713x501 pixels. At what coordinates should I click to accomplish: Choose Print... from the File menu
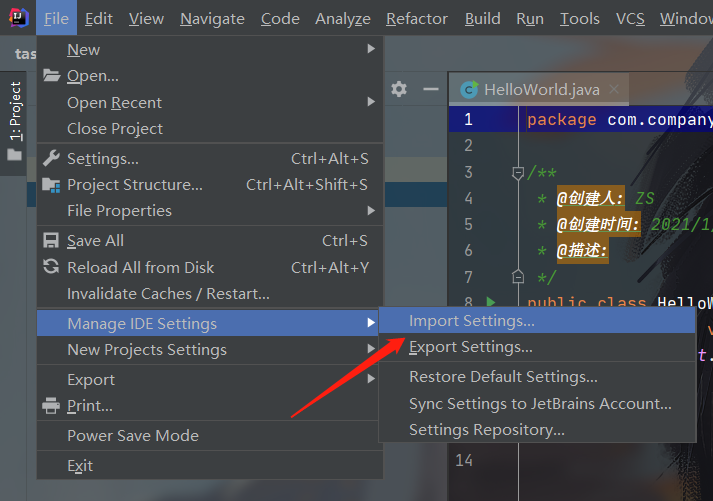[x=207, y=406]
